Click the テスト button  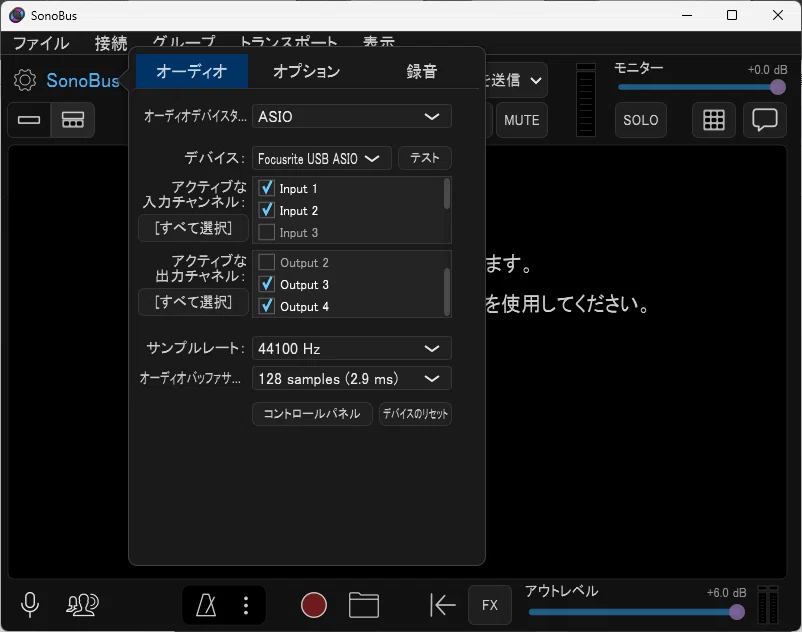coord(425,158)
